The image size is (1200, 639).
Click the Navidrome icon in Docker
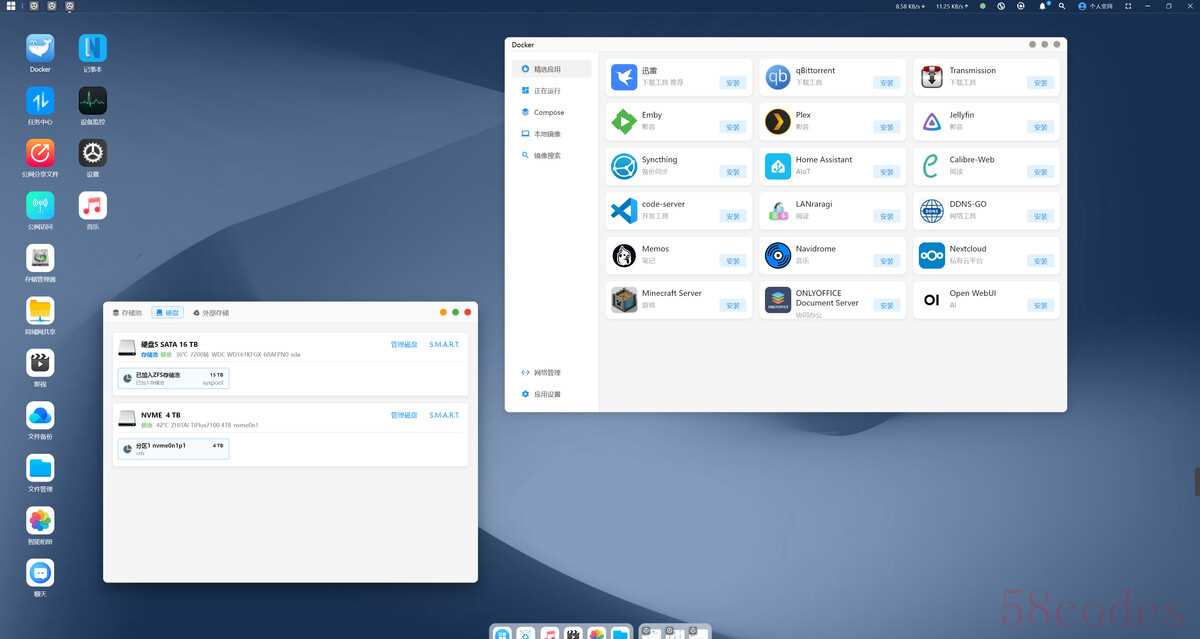(778, 255)
